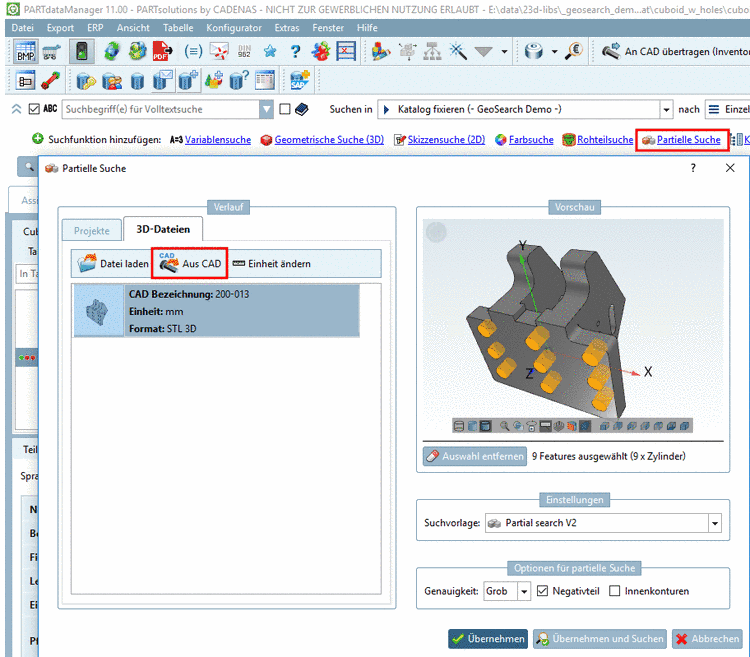Open the Konfigurator menu
This screenshot has width=750, height=657.
234,28
